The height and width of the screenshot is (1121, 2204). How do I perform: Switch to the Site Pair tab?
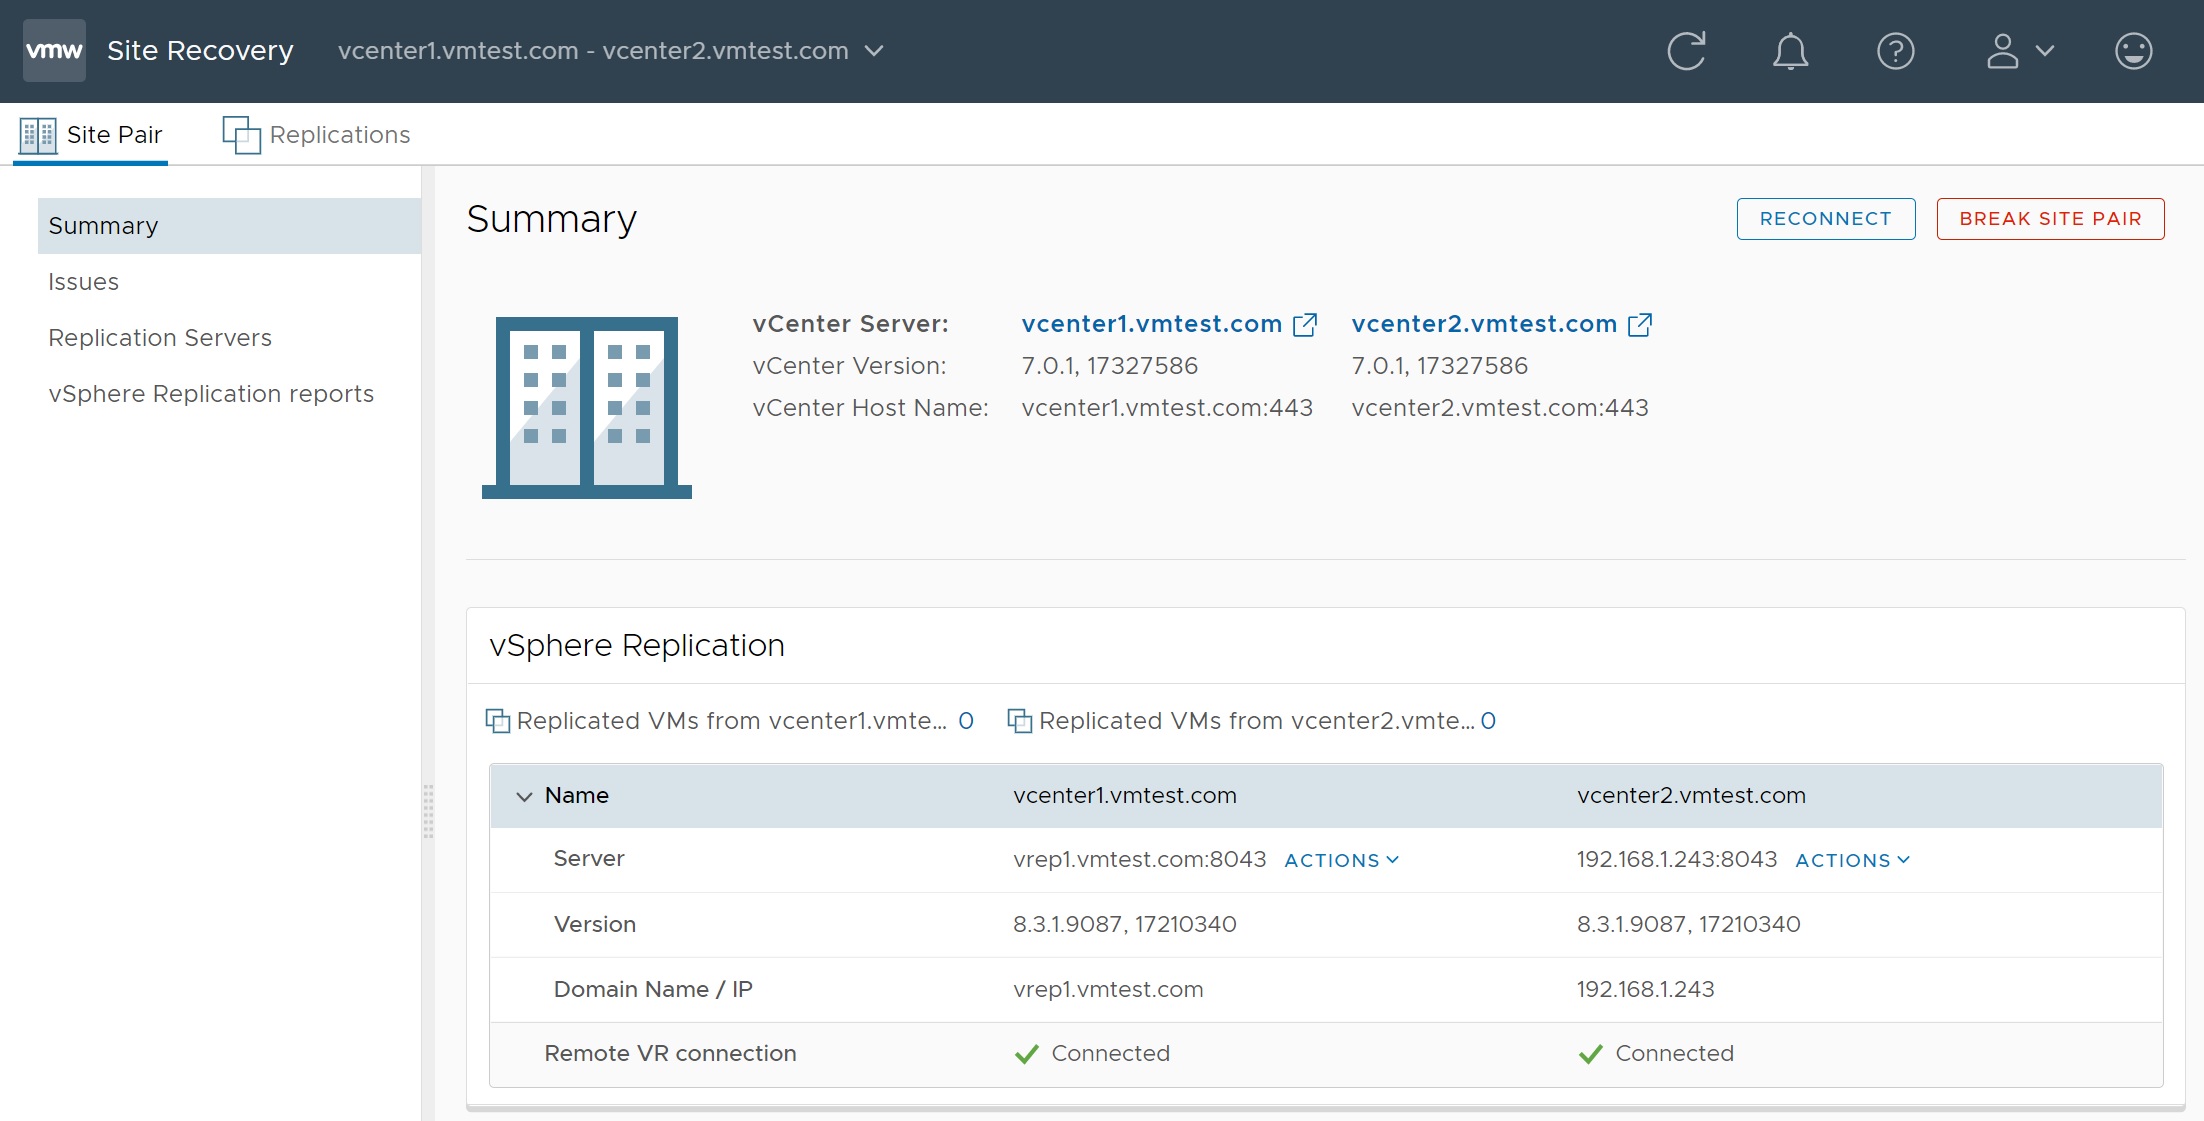click(x=91, y=134)
